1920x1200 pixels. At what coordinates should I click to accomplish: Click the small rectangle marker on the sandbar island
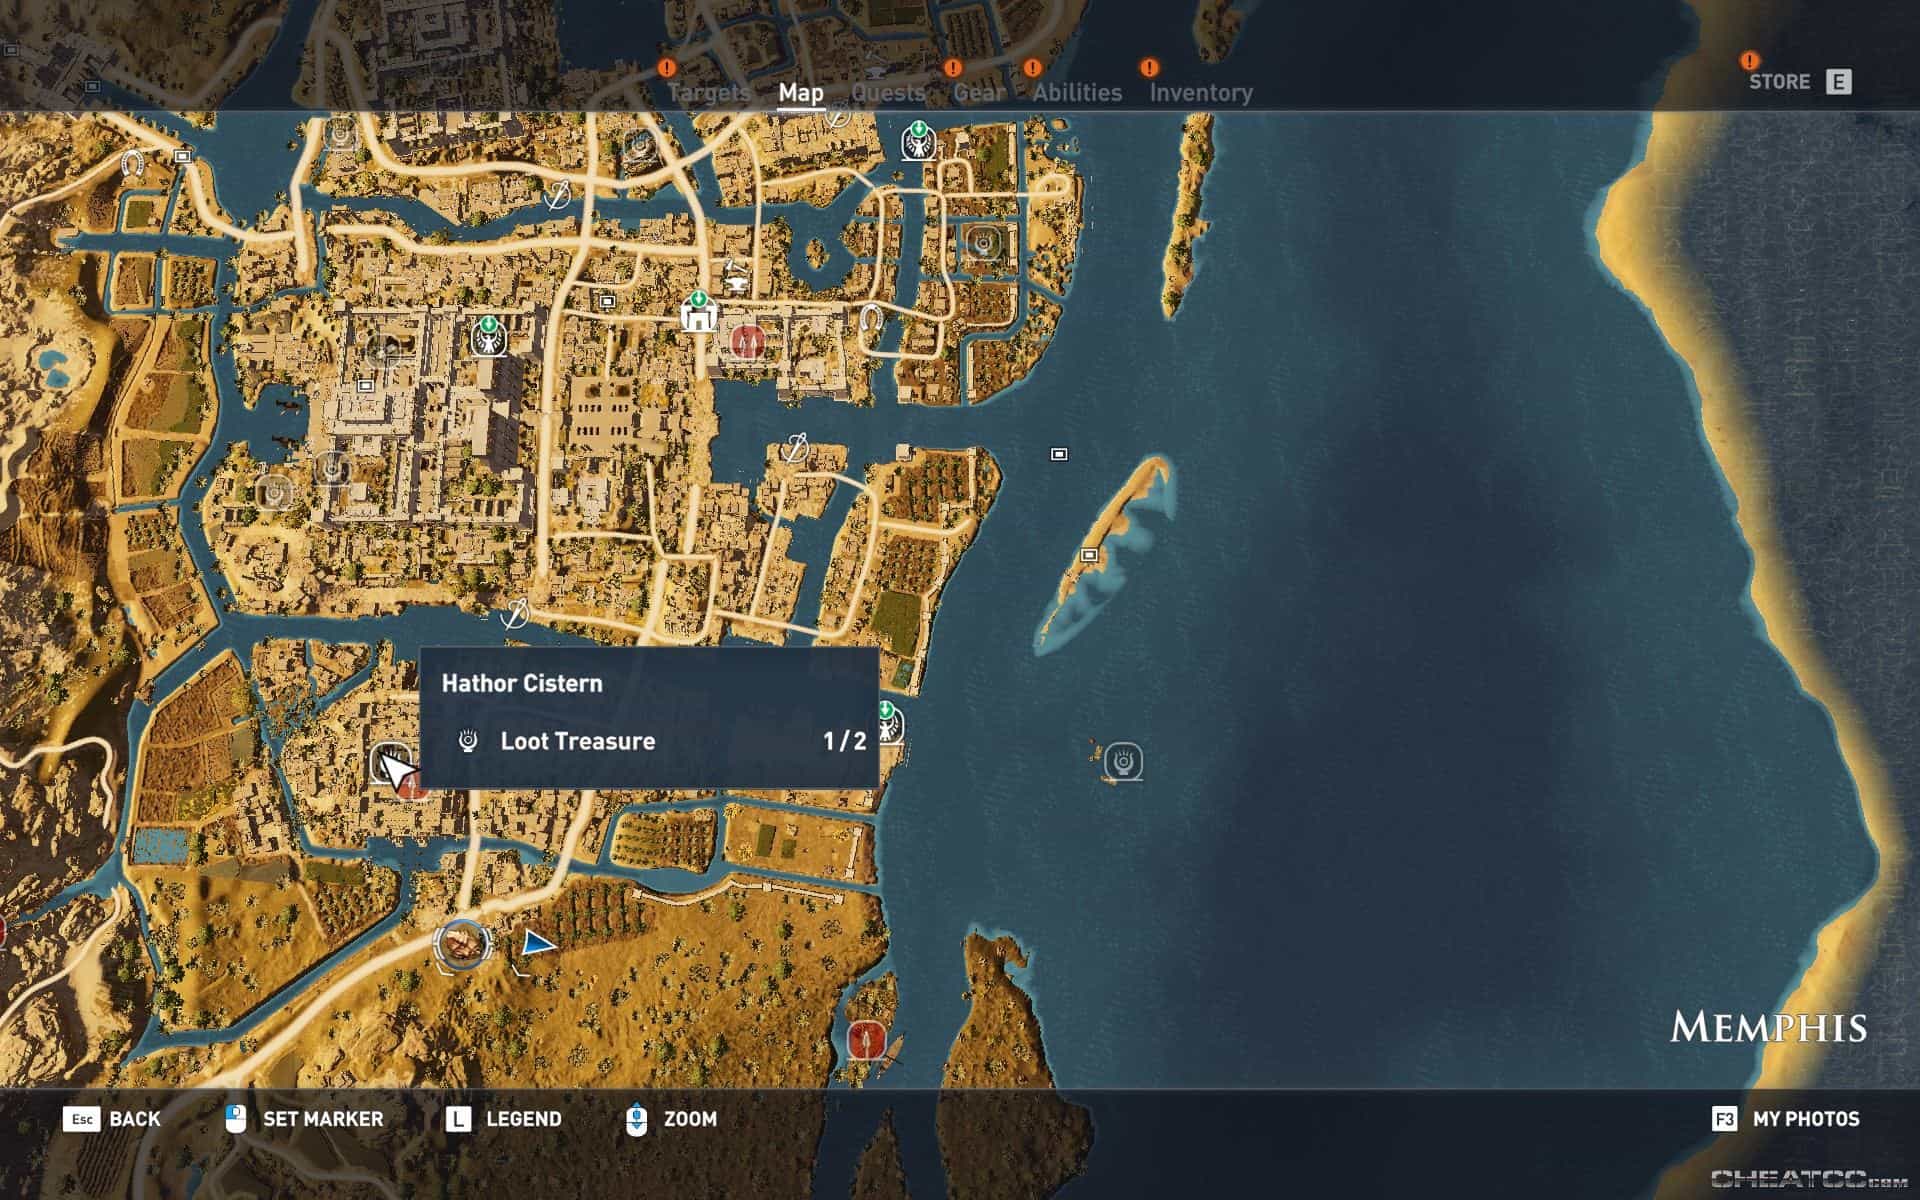[1090, 555]
